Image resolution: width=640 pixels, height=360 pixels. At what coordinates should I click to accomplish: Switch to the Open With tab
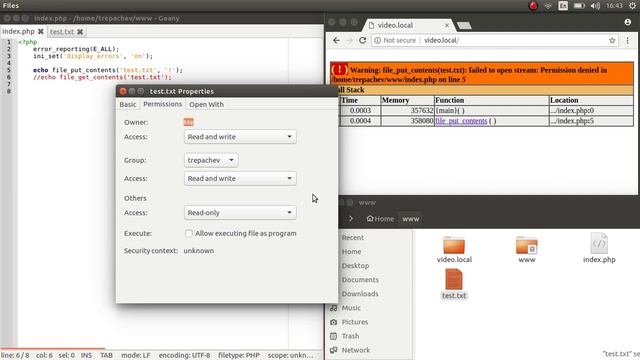206,104
